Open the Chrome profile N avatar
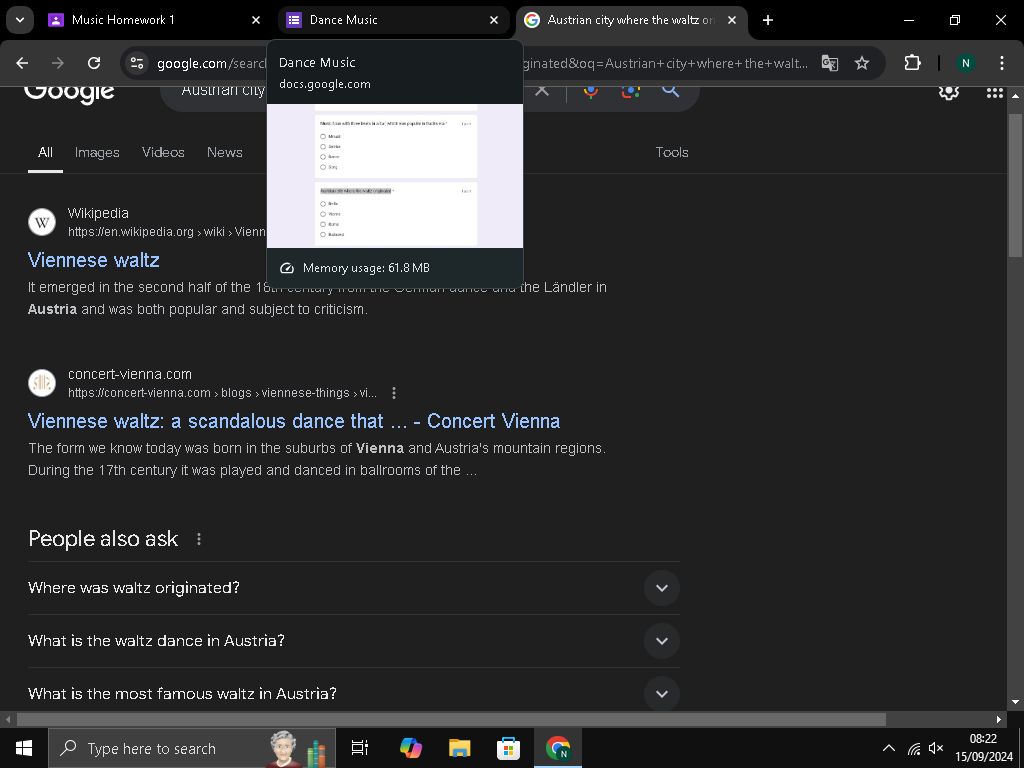This screenshot has height=768, width=1024. coord(965,63)
